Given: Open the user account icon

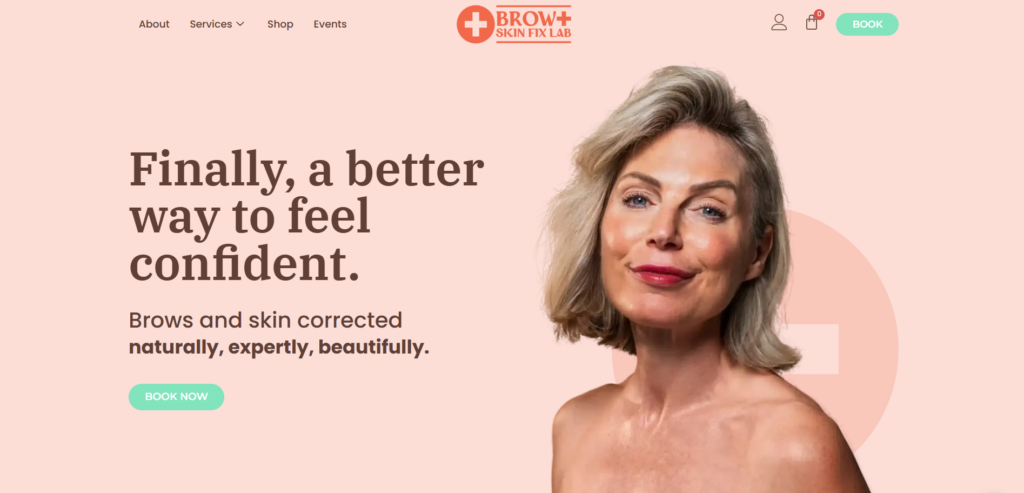Looking at the screenshot, I should point(778,23).
